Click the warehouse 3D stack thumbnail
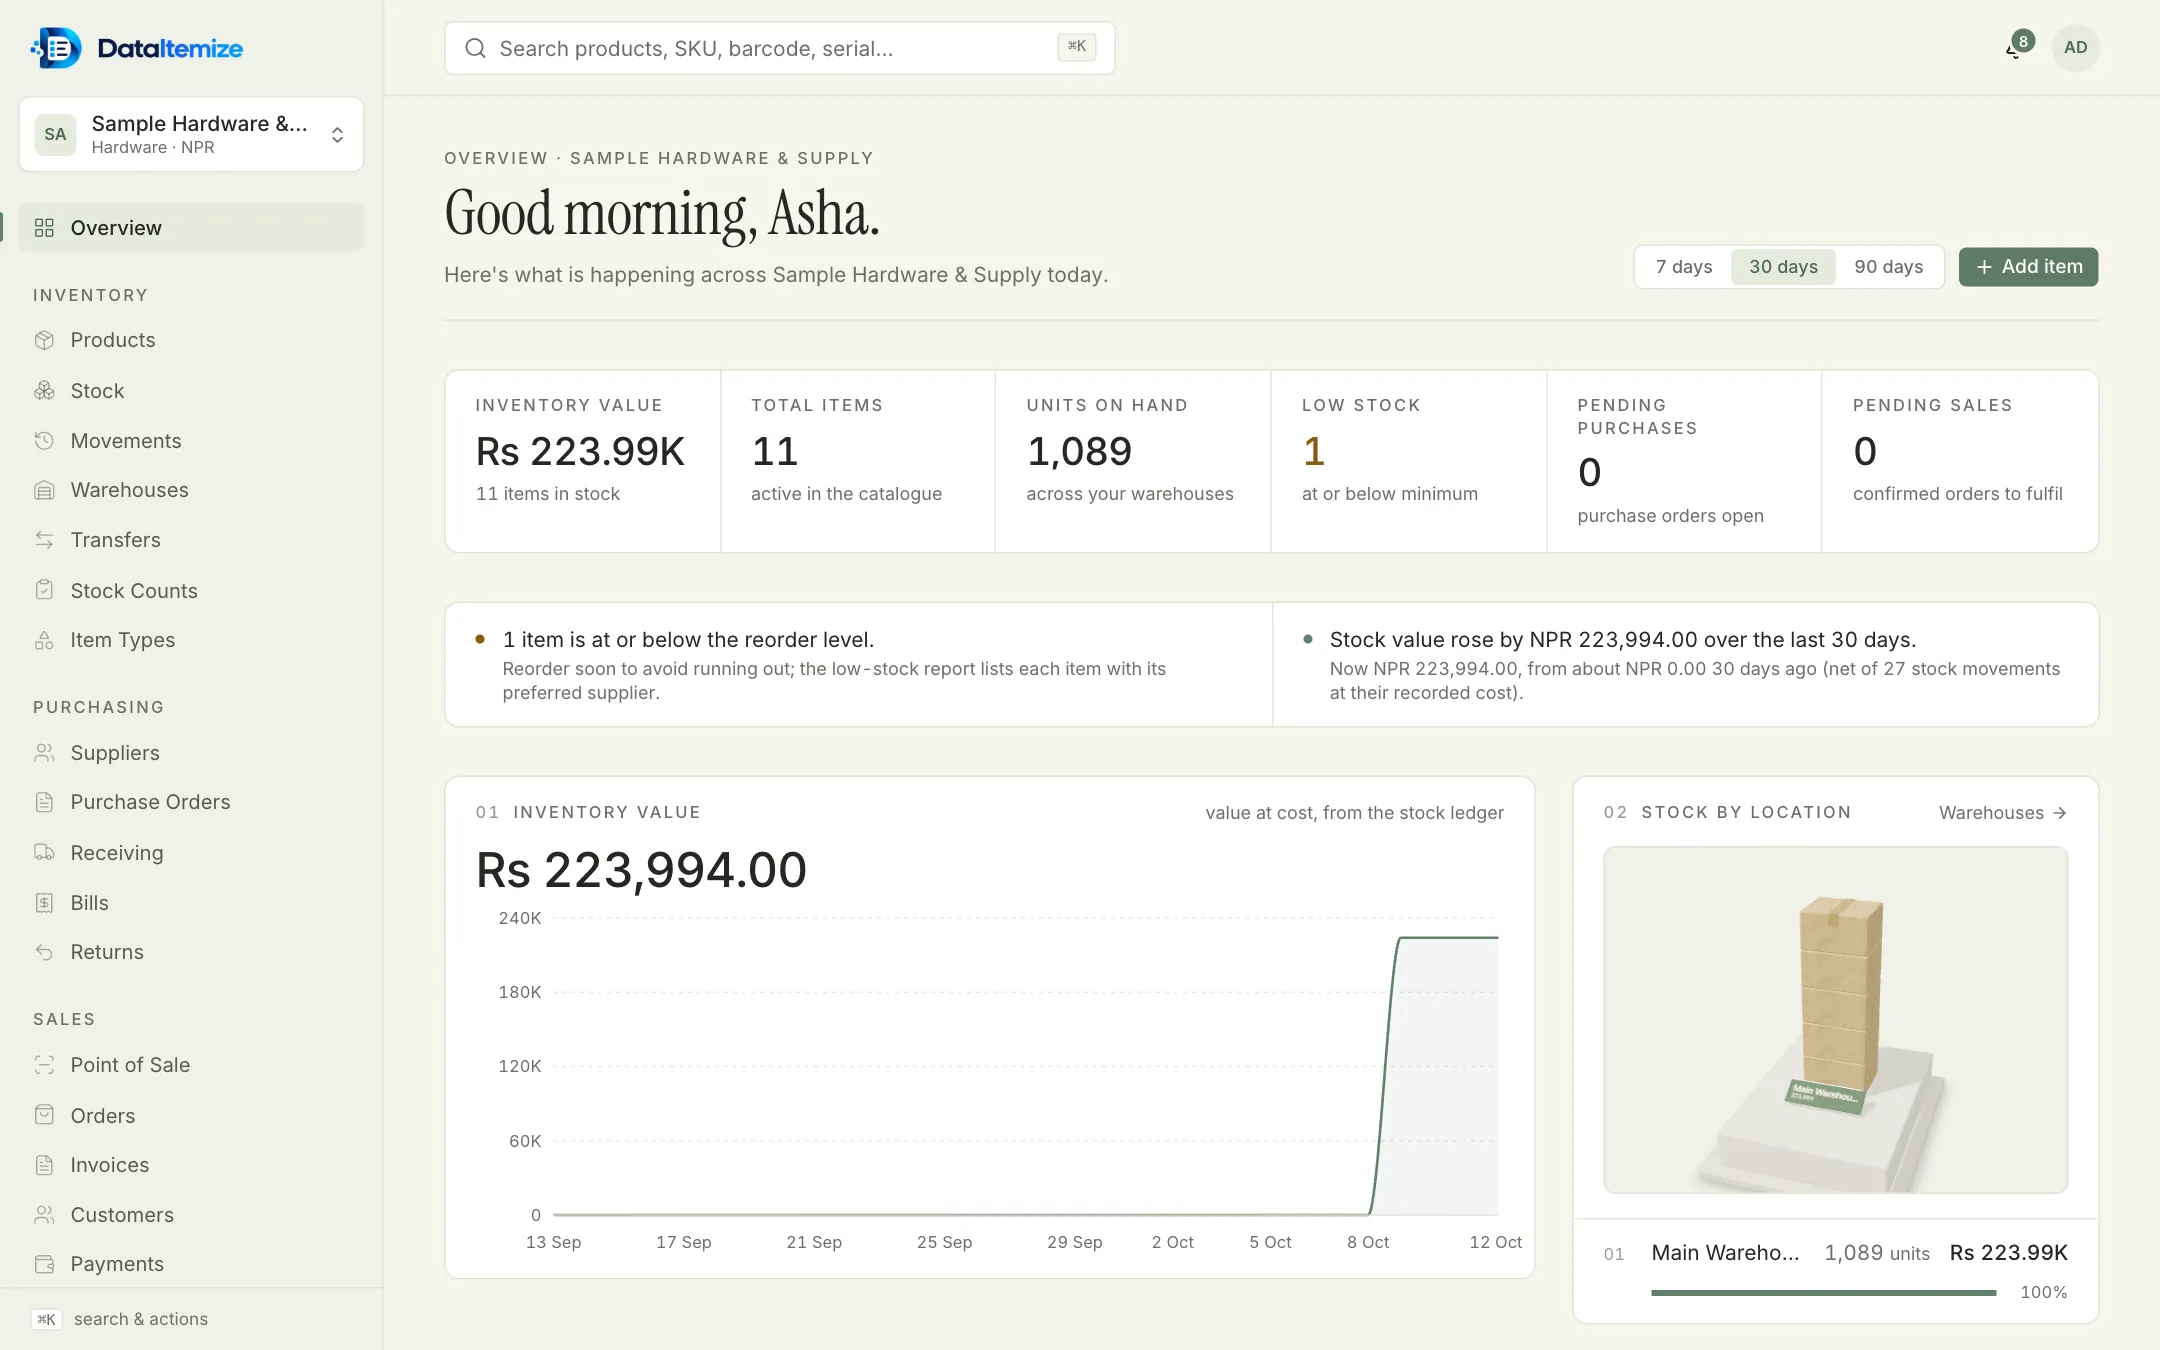The height and width of the screenshot is (1350, 2160). [1835, 1020]
